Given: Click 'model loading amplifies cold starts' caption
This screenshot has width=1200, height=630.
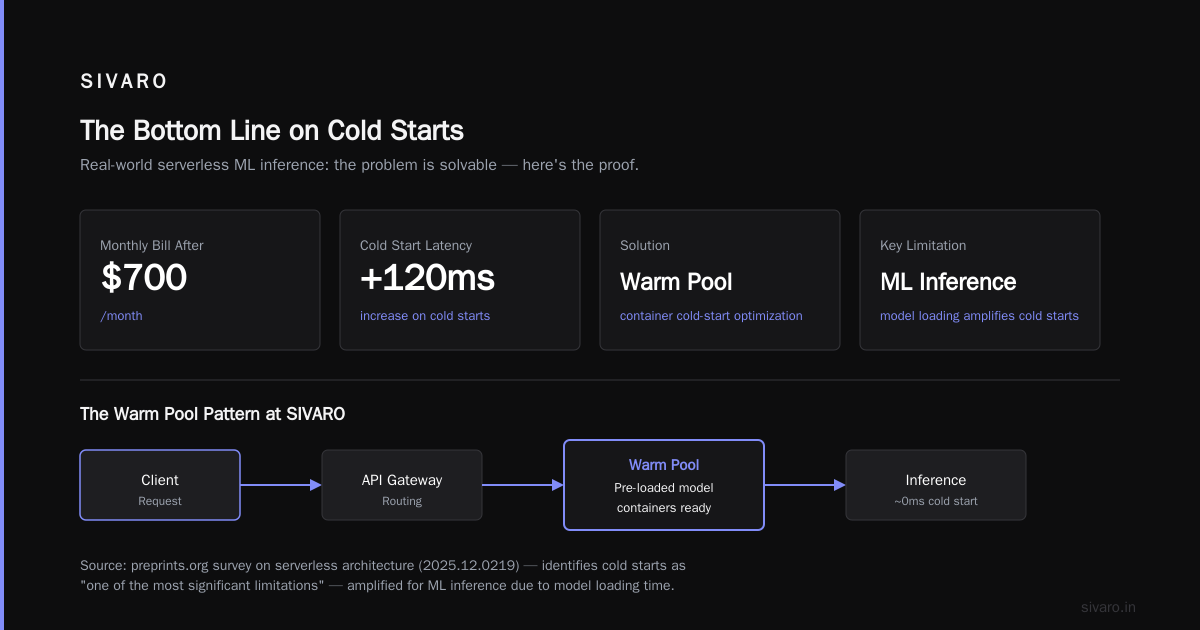Looking at the screenshot, I should pyautogui.click(x=979, y=316).
